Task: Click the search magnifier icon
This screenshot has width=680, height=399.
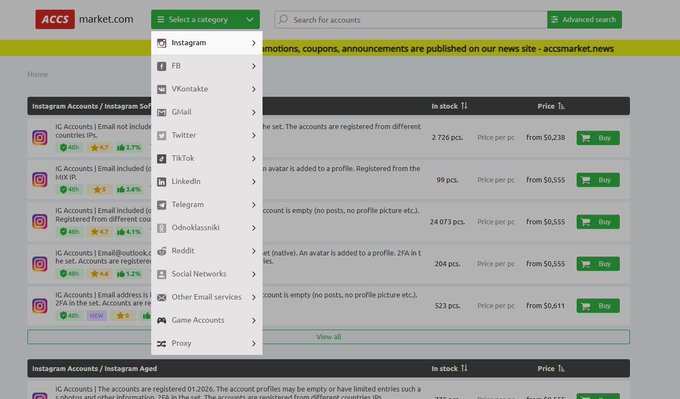Action: (x=283, y=20)
